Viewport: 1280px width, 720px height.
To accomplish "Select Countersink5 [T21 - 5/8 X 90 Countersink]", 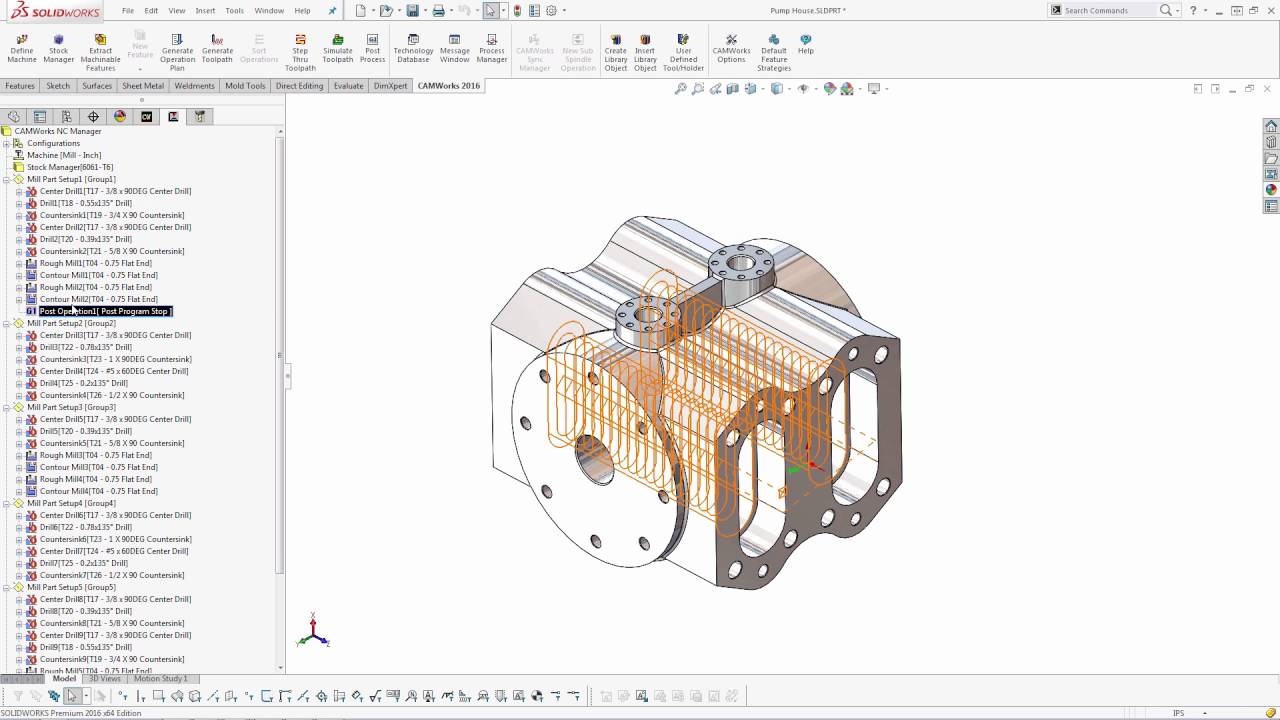I will coord(112,443).
